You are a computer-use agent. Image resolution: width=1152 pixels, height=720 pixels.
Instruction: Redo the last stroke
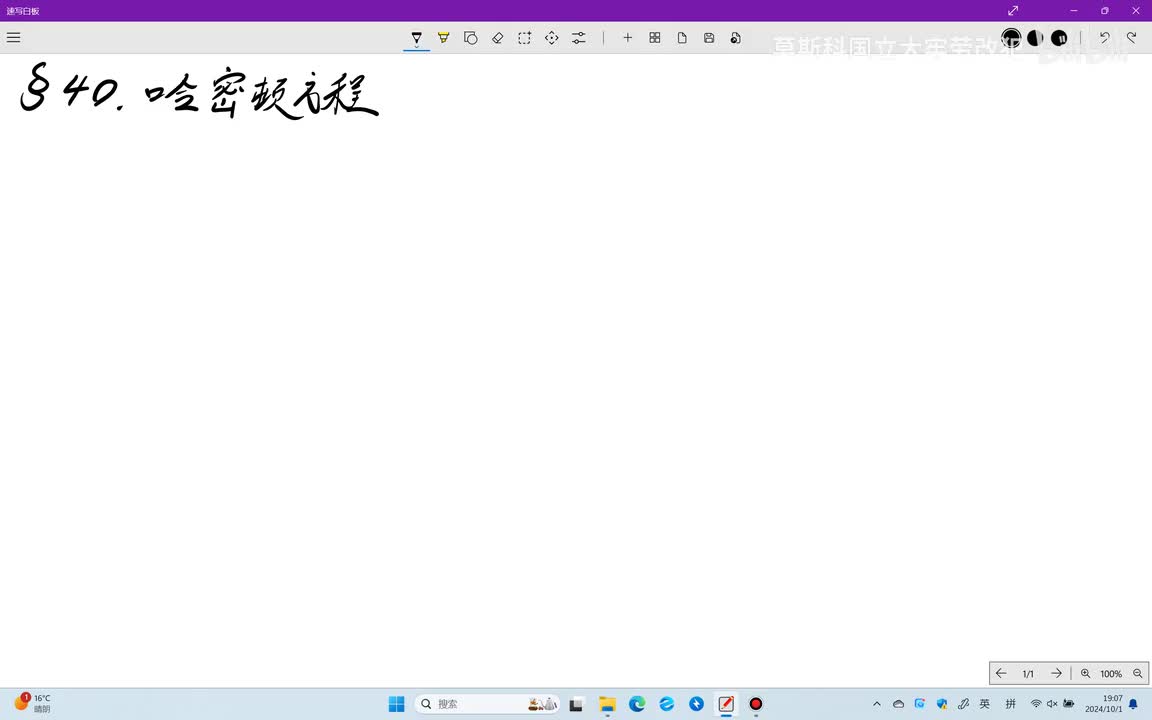click(x=1131, y=37)
